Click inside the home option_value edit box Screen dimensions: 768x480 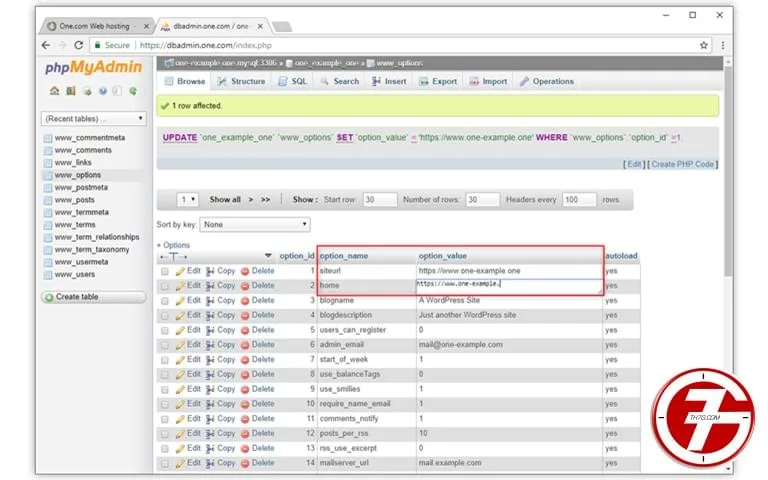point(509,287)
